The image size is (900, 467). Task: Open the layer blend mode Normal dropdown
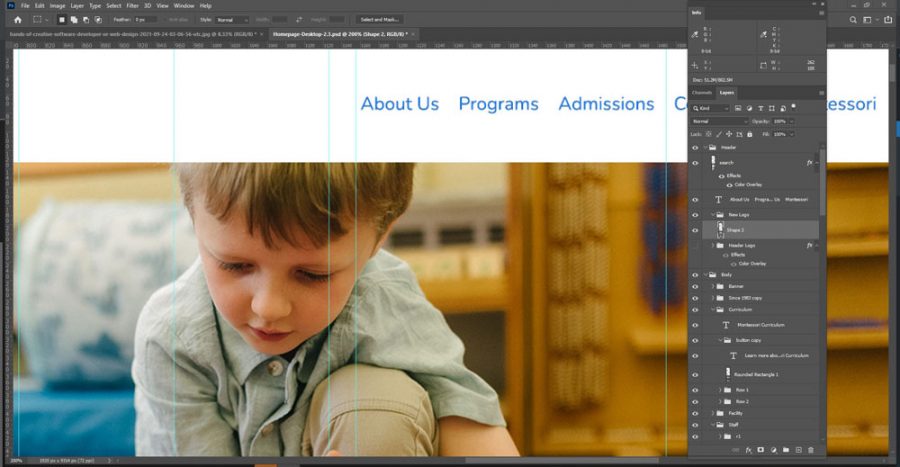[720, 122]
